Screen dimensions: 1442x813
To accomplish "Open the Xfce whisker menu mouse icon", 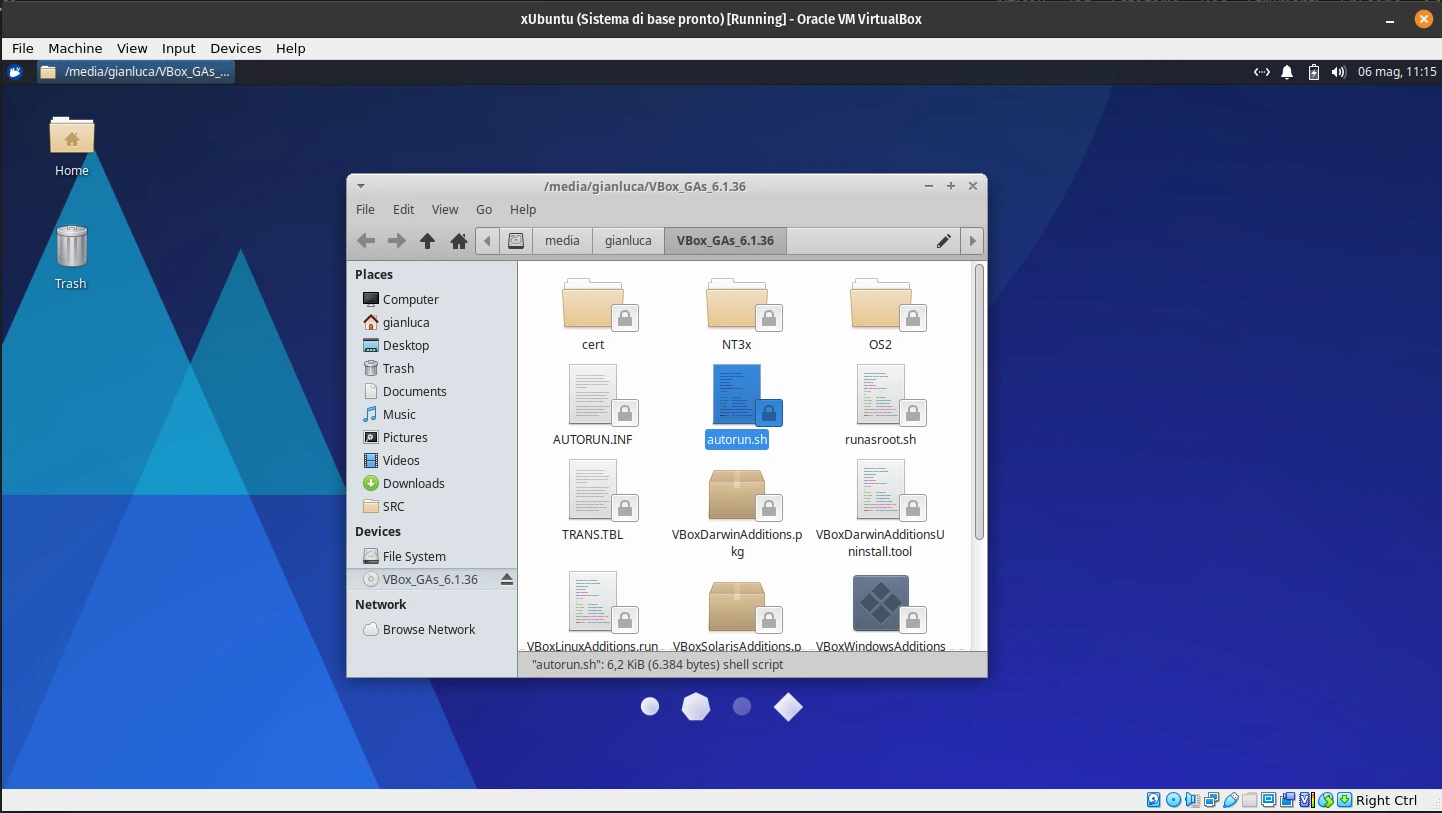I will (15, 72).
